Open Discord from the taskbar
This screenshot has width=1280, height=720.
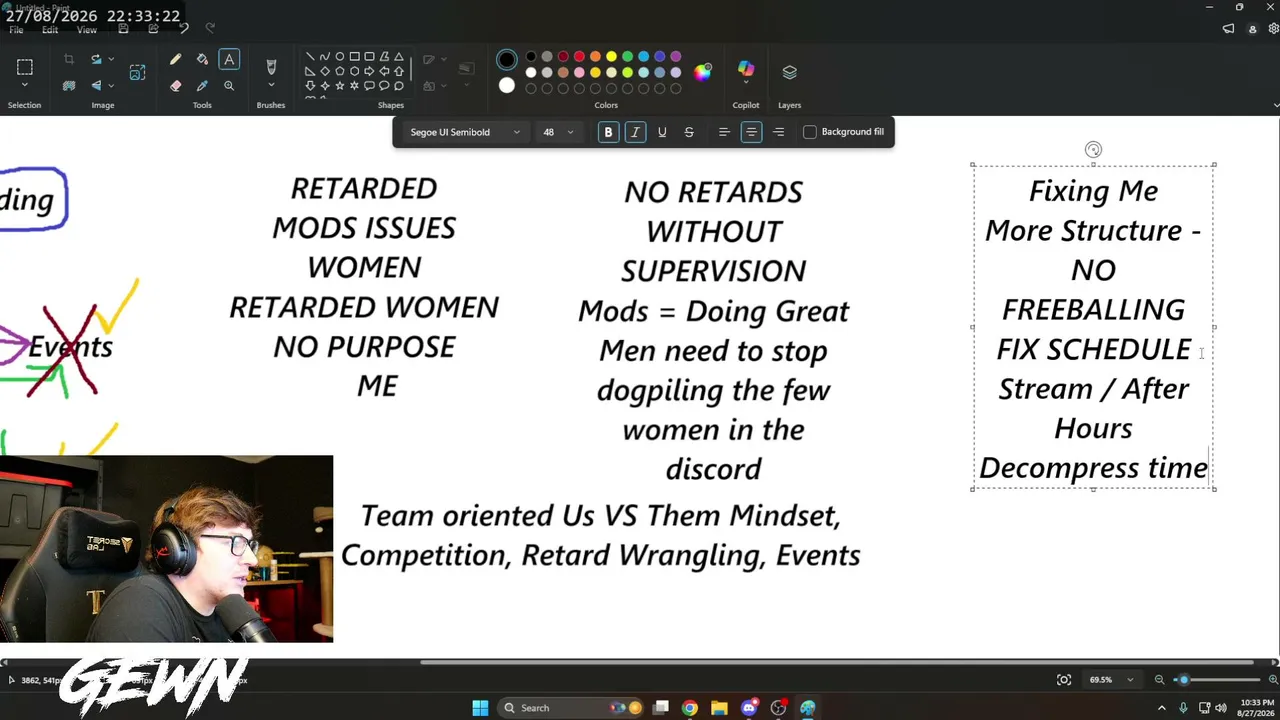click(x=749, y=708)
